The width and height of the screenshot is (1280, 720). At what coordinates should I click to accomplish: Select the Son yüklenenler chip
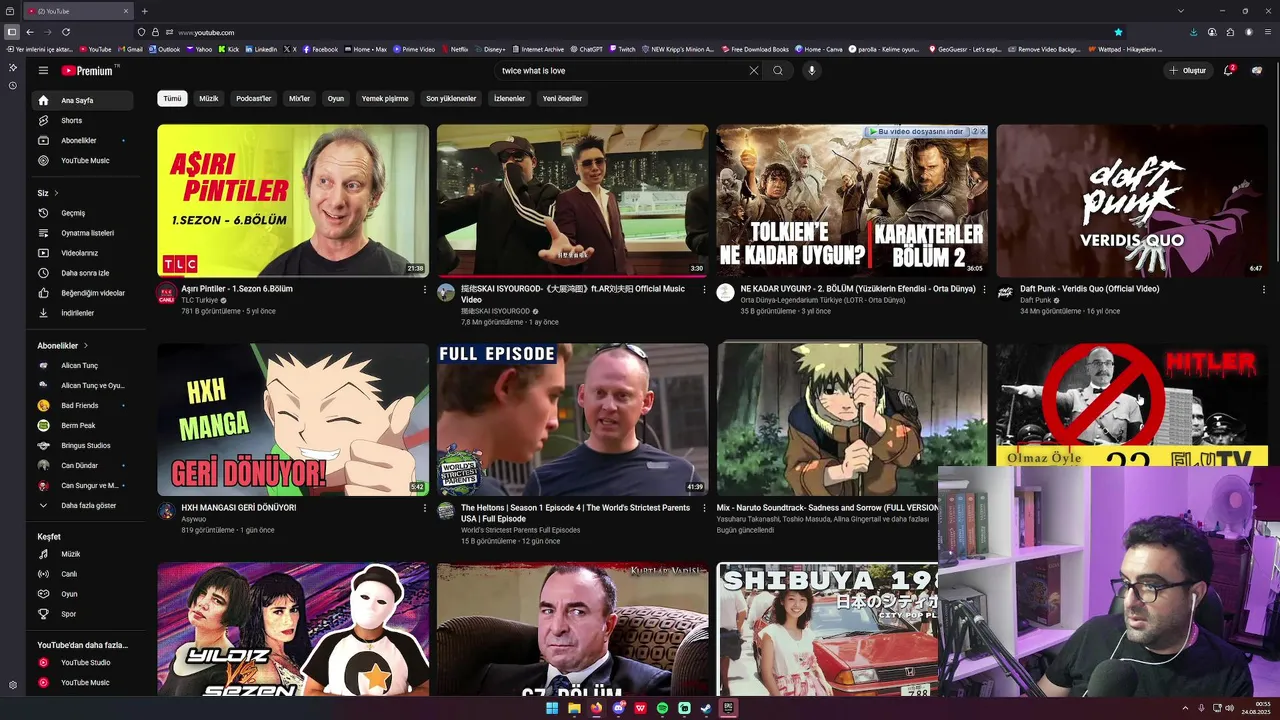451,98
